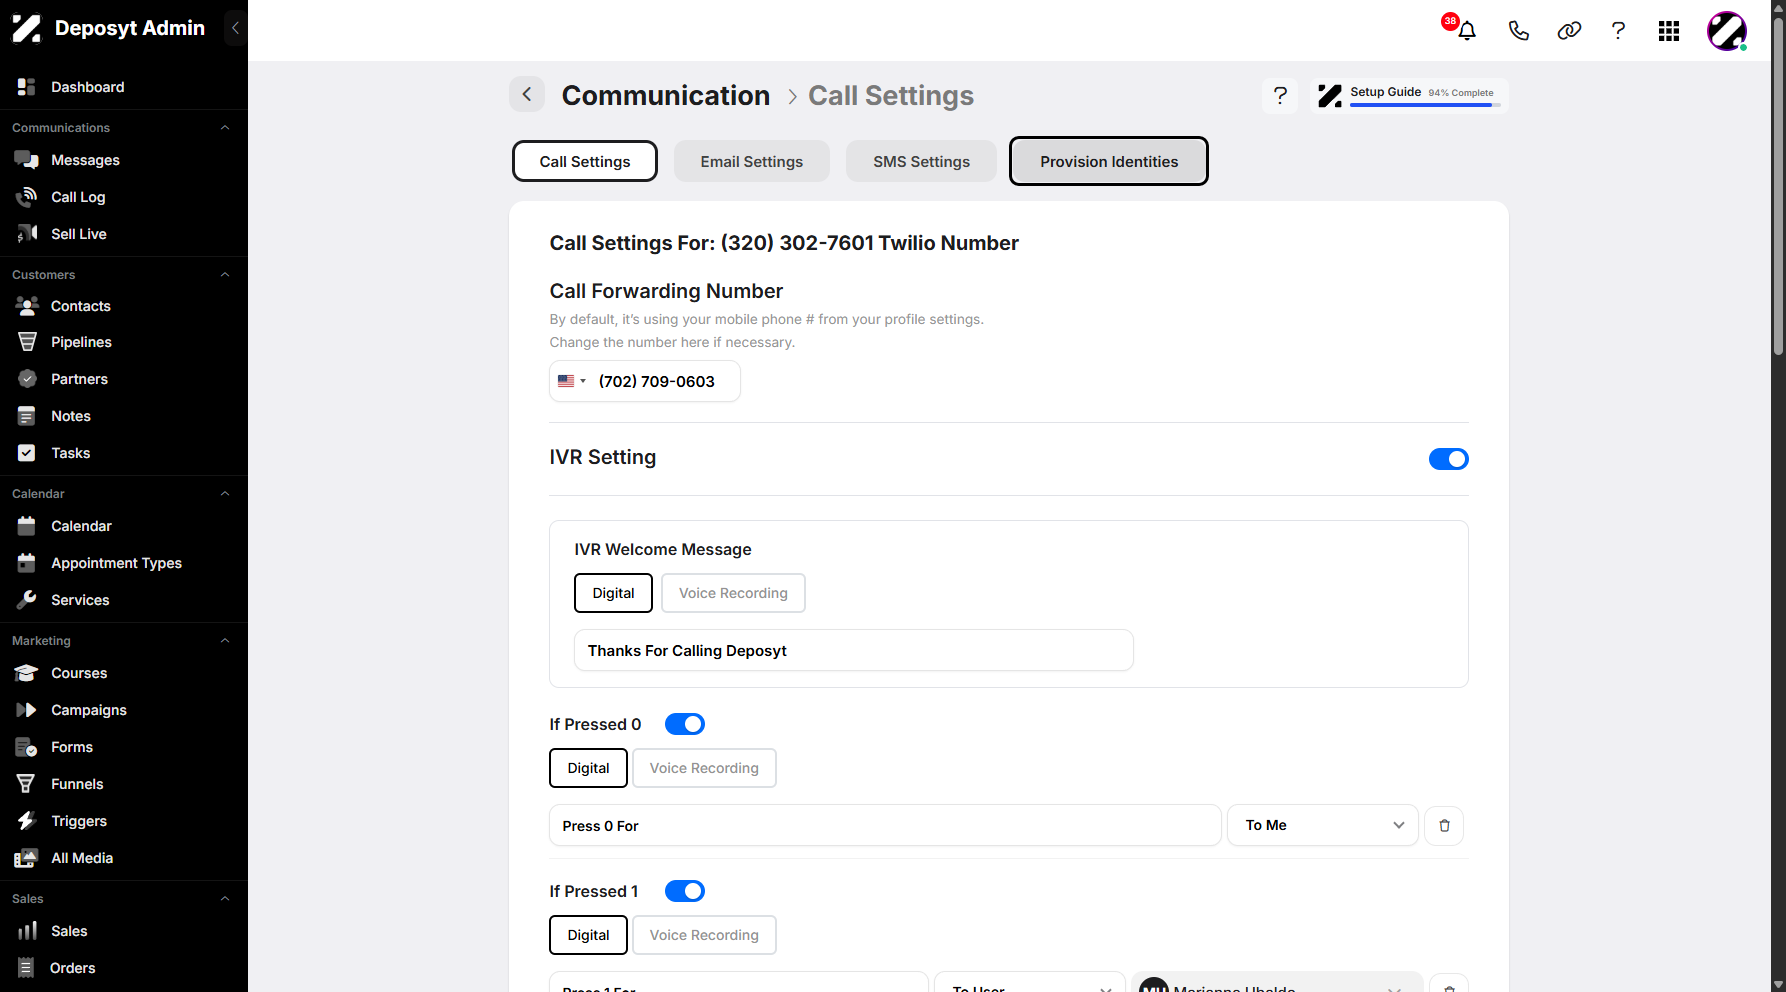Open the country flag selector
This screenshot has height=992, width=1786.
coord(572,381)
